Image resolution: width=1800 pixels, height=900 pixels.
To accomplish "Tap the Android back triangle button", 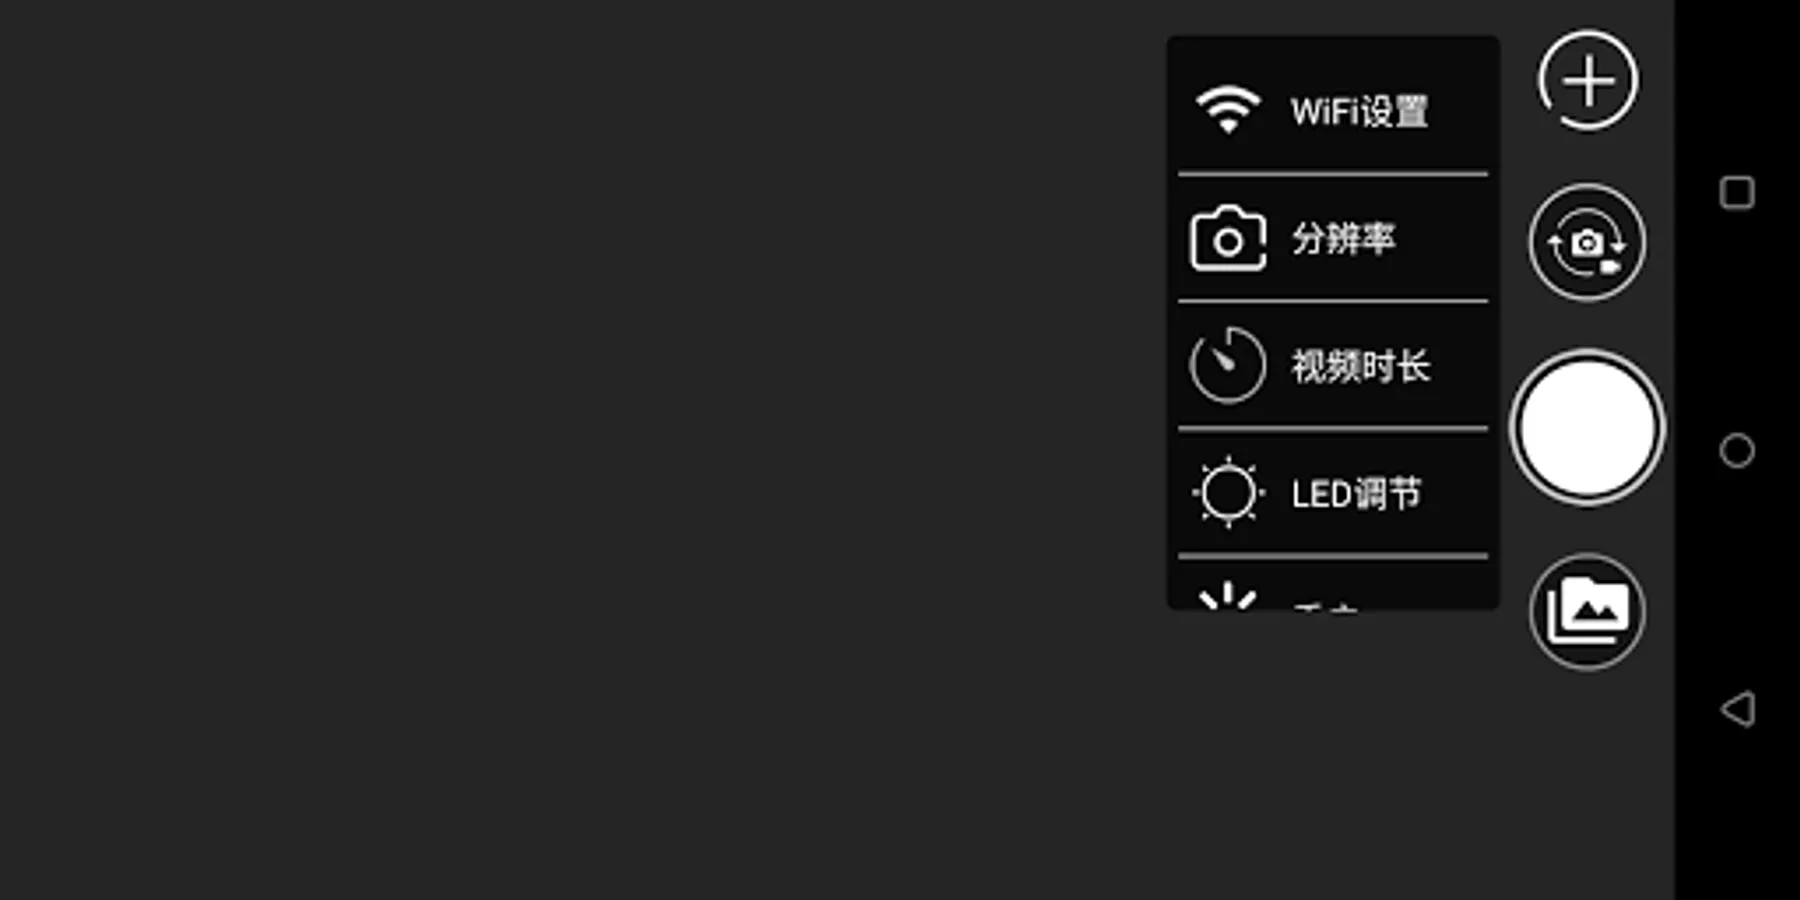I will (1737, 709).
